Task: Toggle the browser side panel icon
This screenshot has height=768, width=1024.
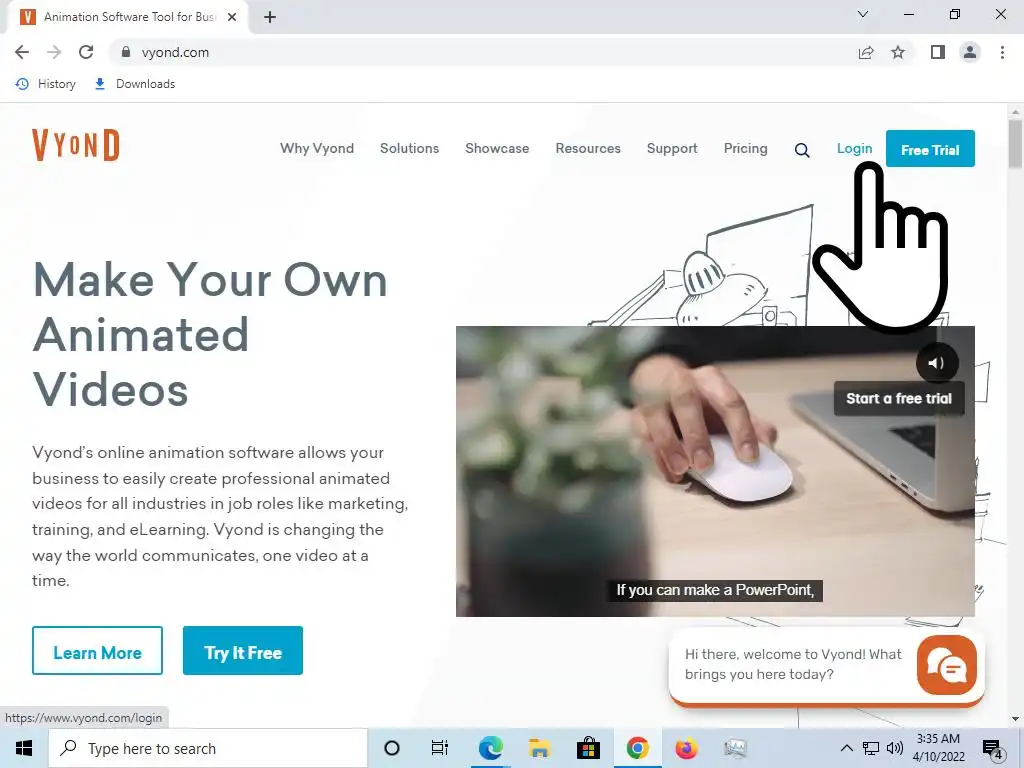Action: pos(938,52)
